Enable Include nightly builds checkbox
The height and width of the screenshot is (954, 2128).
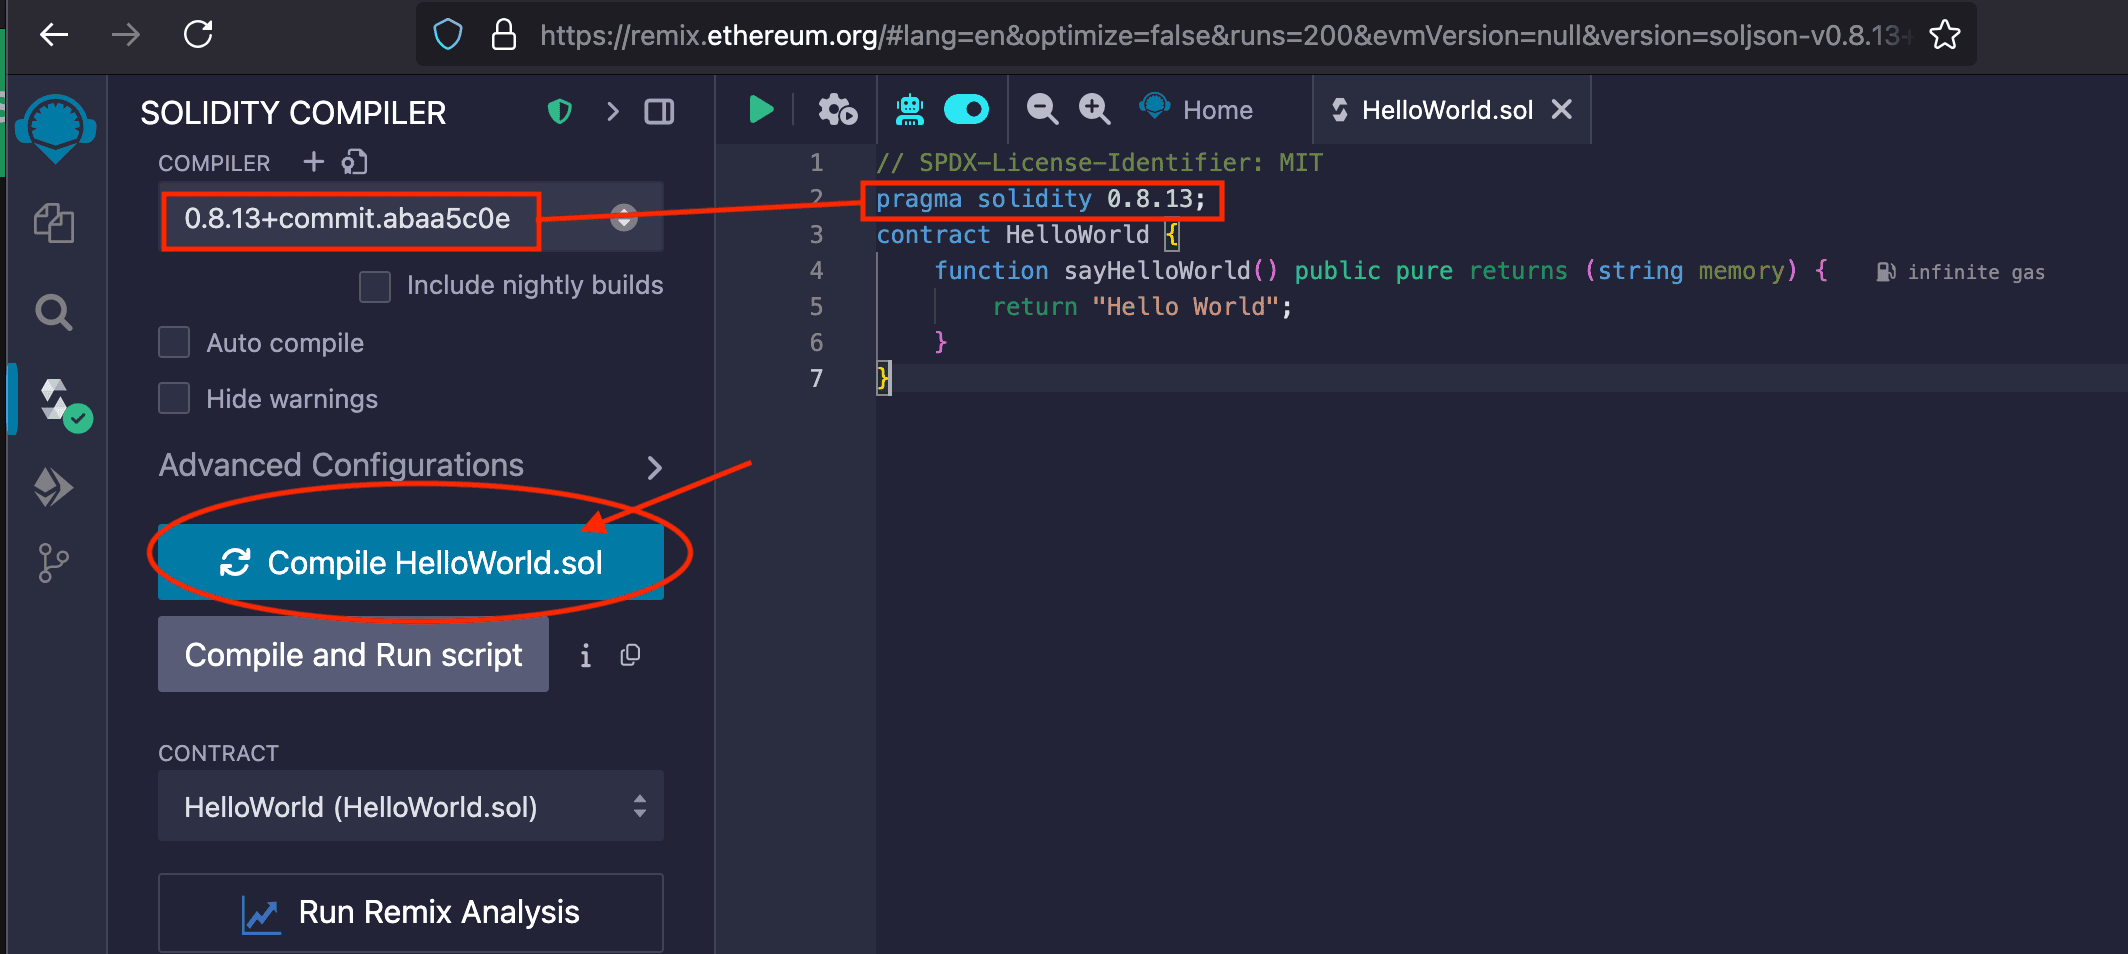[x=375, y=286]
